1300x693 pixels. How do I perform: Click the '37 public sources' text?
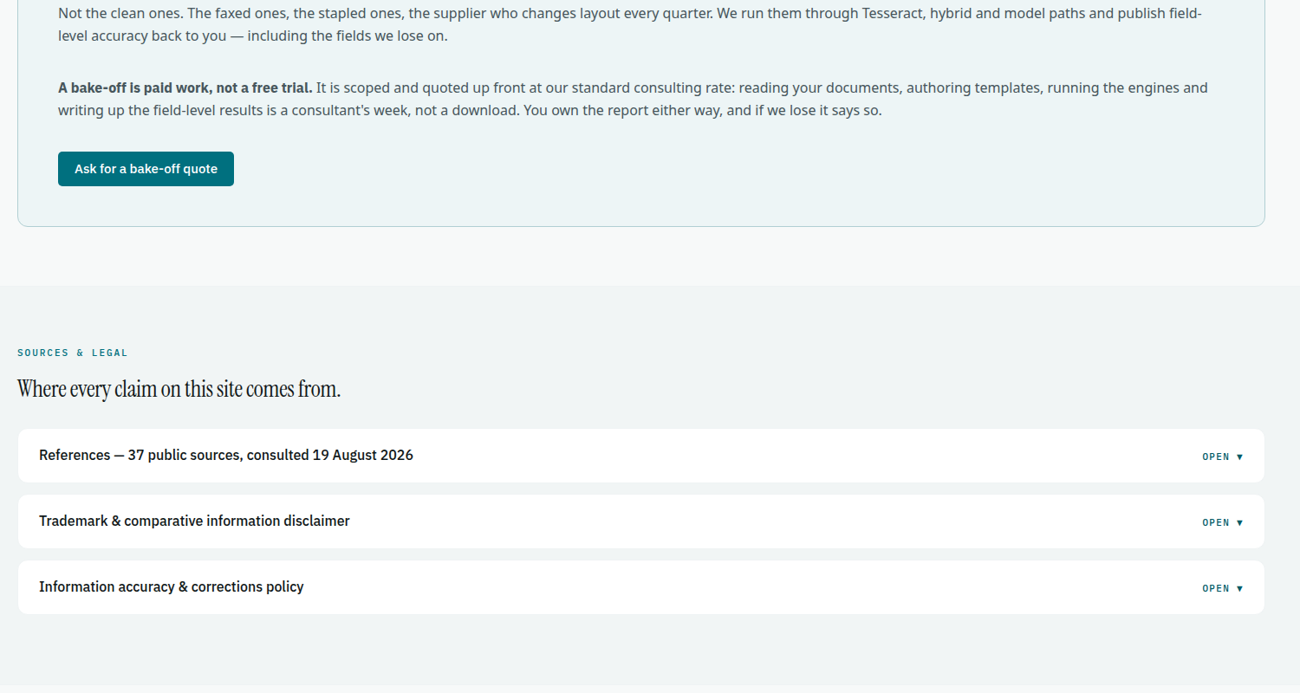pos(185,455)
